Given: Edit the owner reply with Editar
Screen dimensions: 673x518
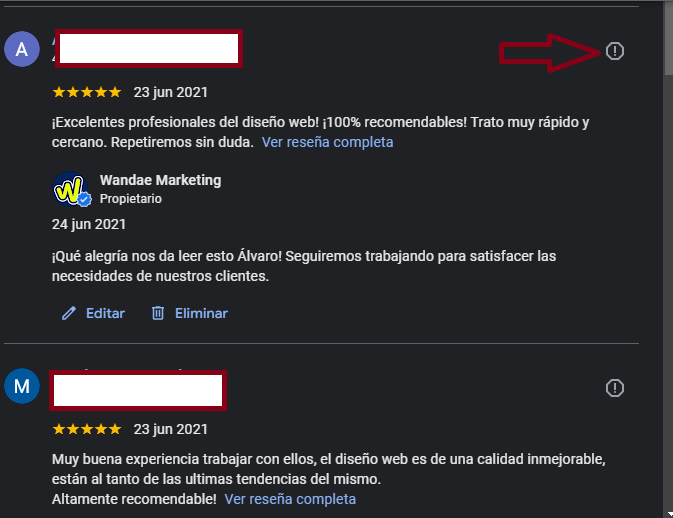Looking at the screenshot, I should (x=105, y=313).
